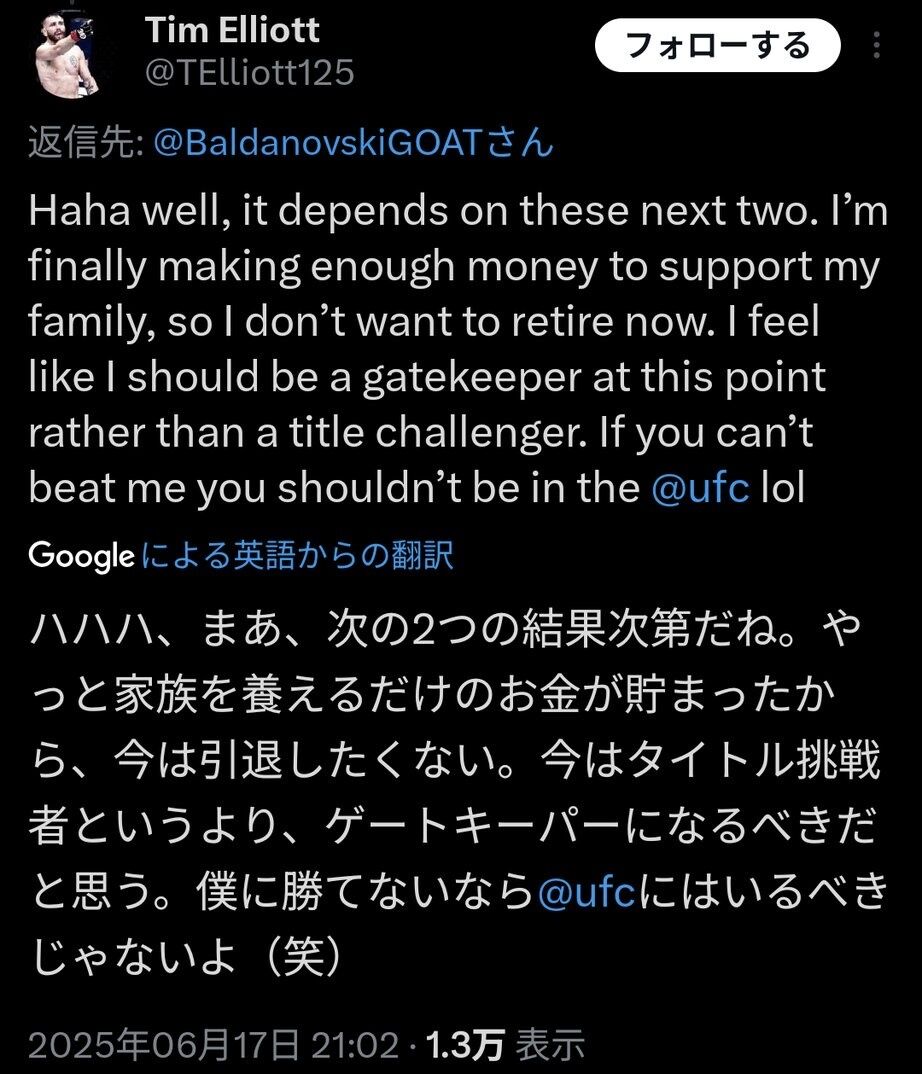Open the Tim Elliott display name

coord(233,30)
